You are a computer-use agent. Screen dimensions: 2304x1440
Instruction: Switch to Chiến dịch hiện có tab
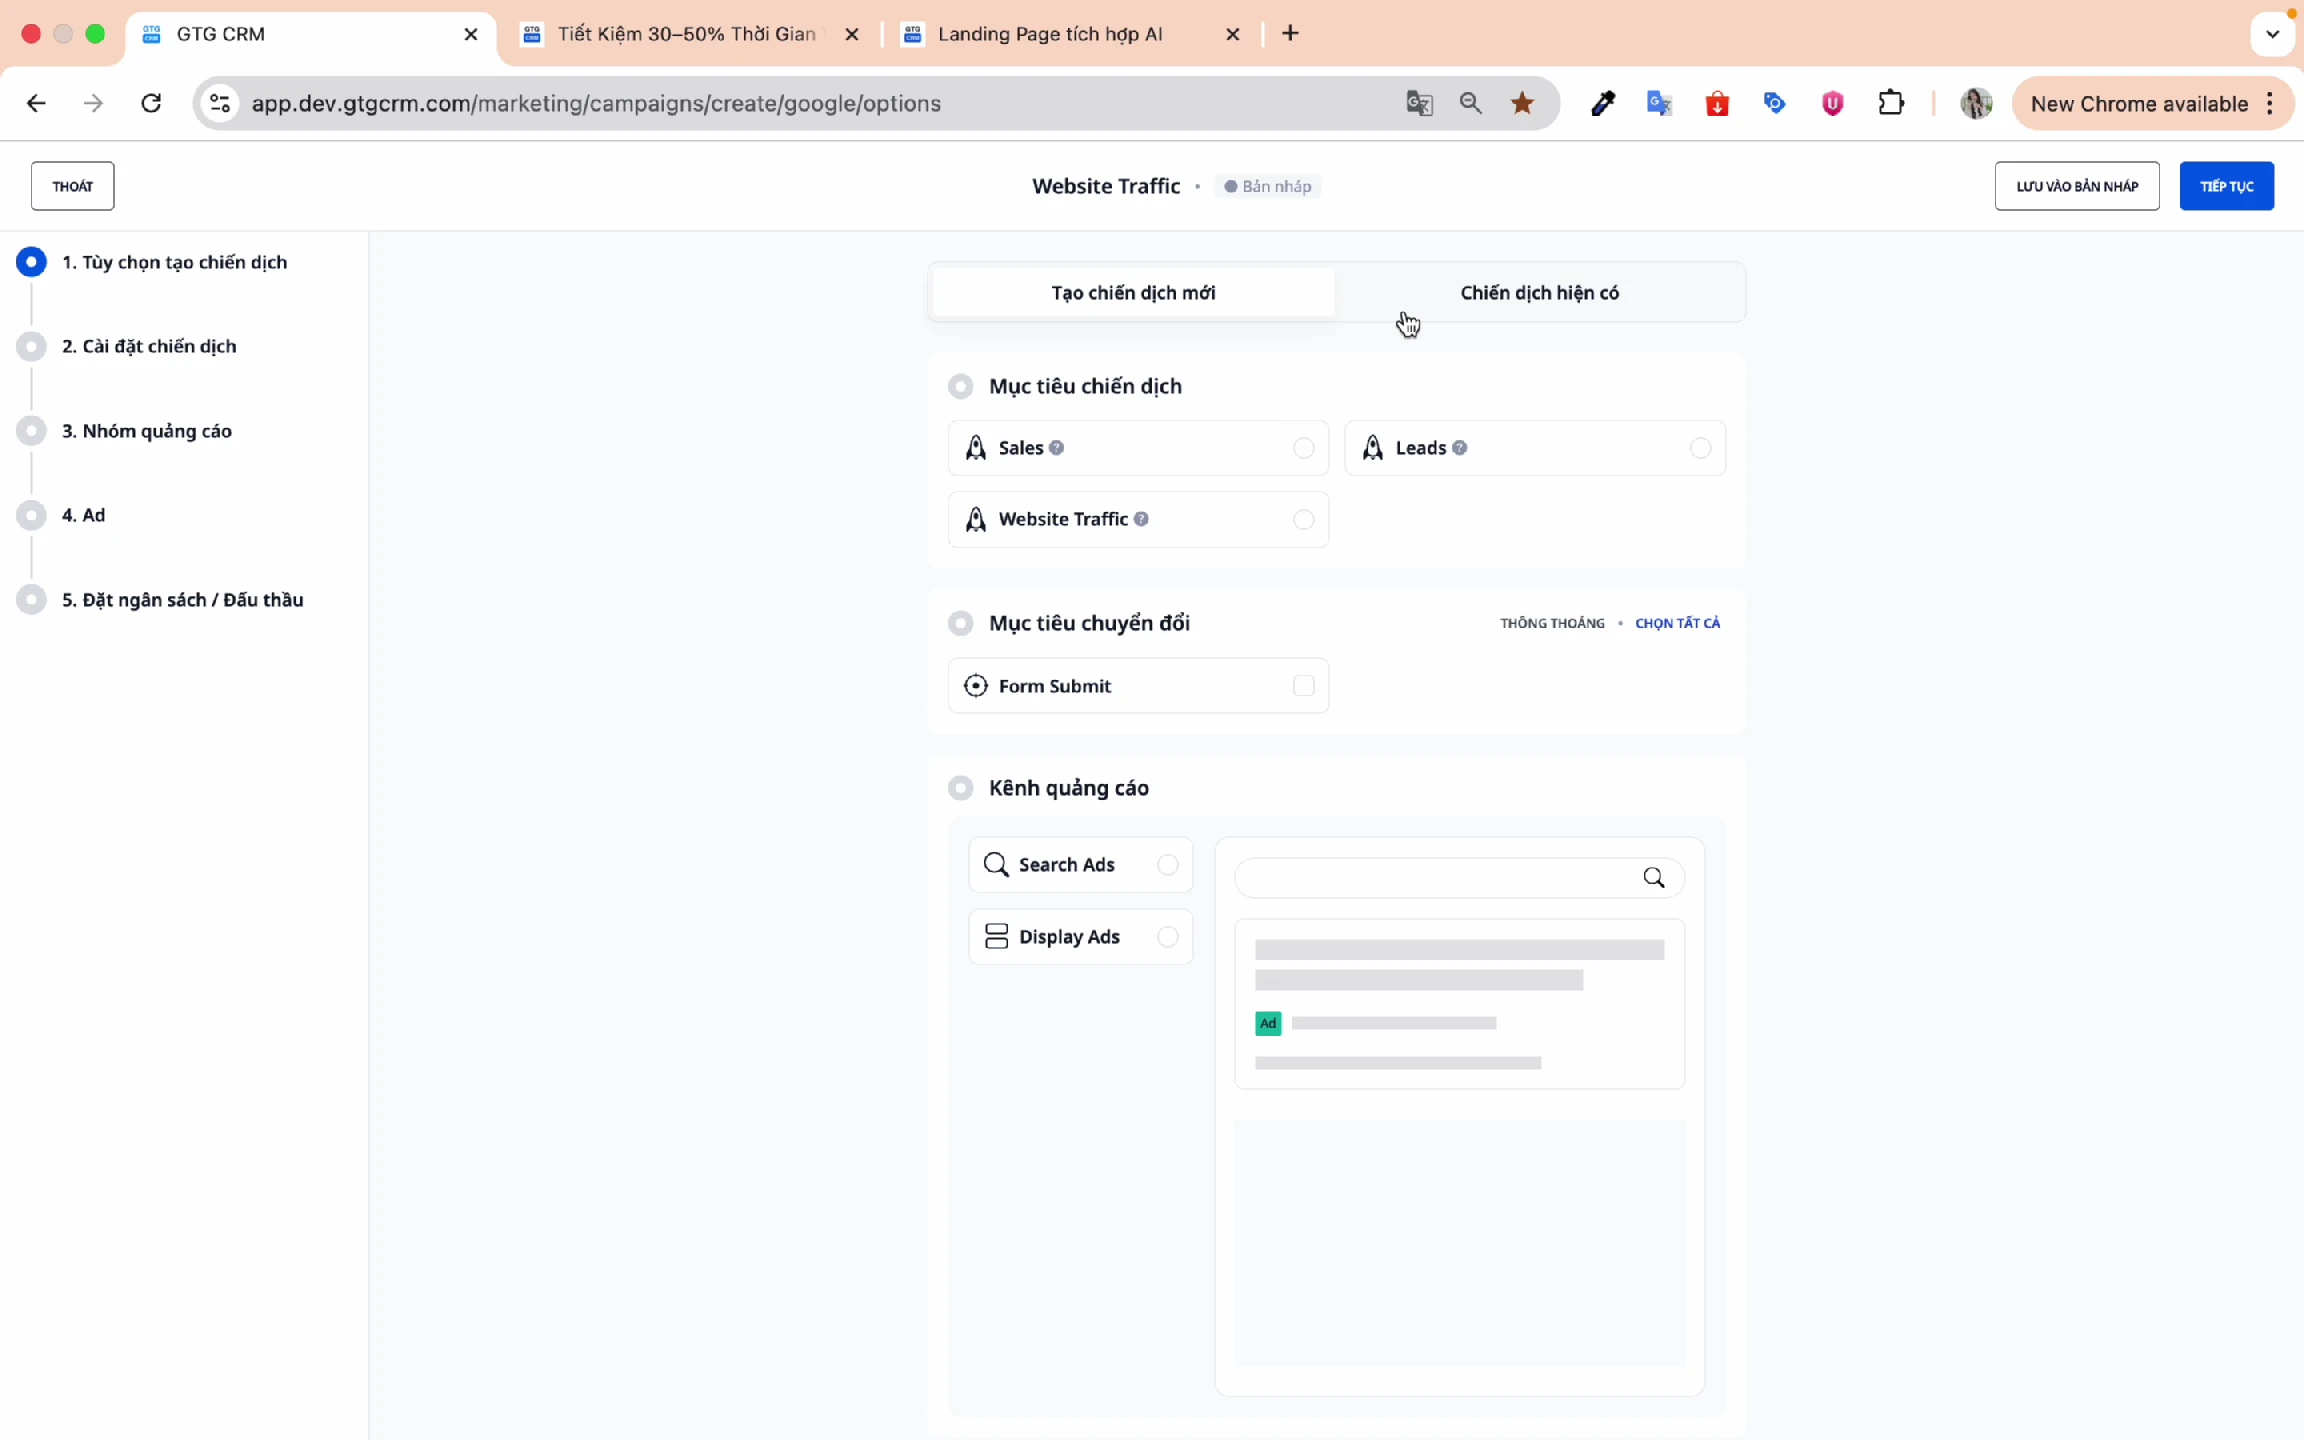click(1539, 293)
